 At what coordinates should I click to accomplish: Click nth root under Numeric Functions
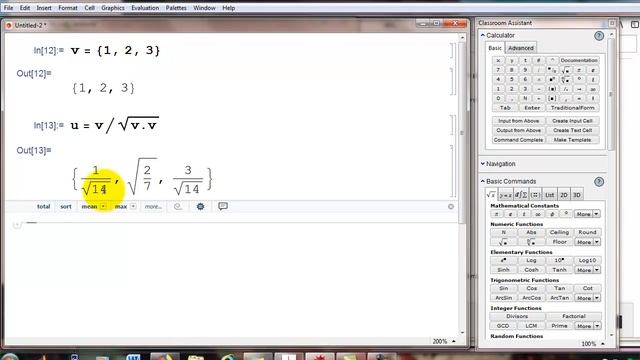[531, 242]
